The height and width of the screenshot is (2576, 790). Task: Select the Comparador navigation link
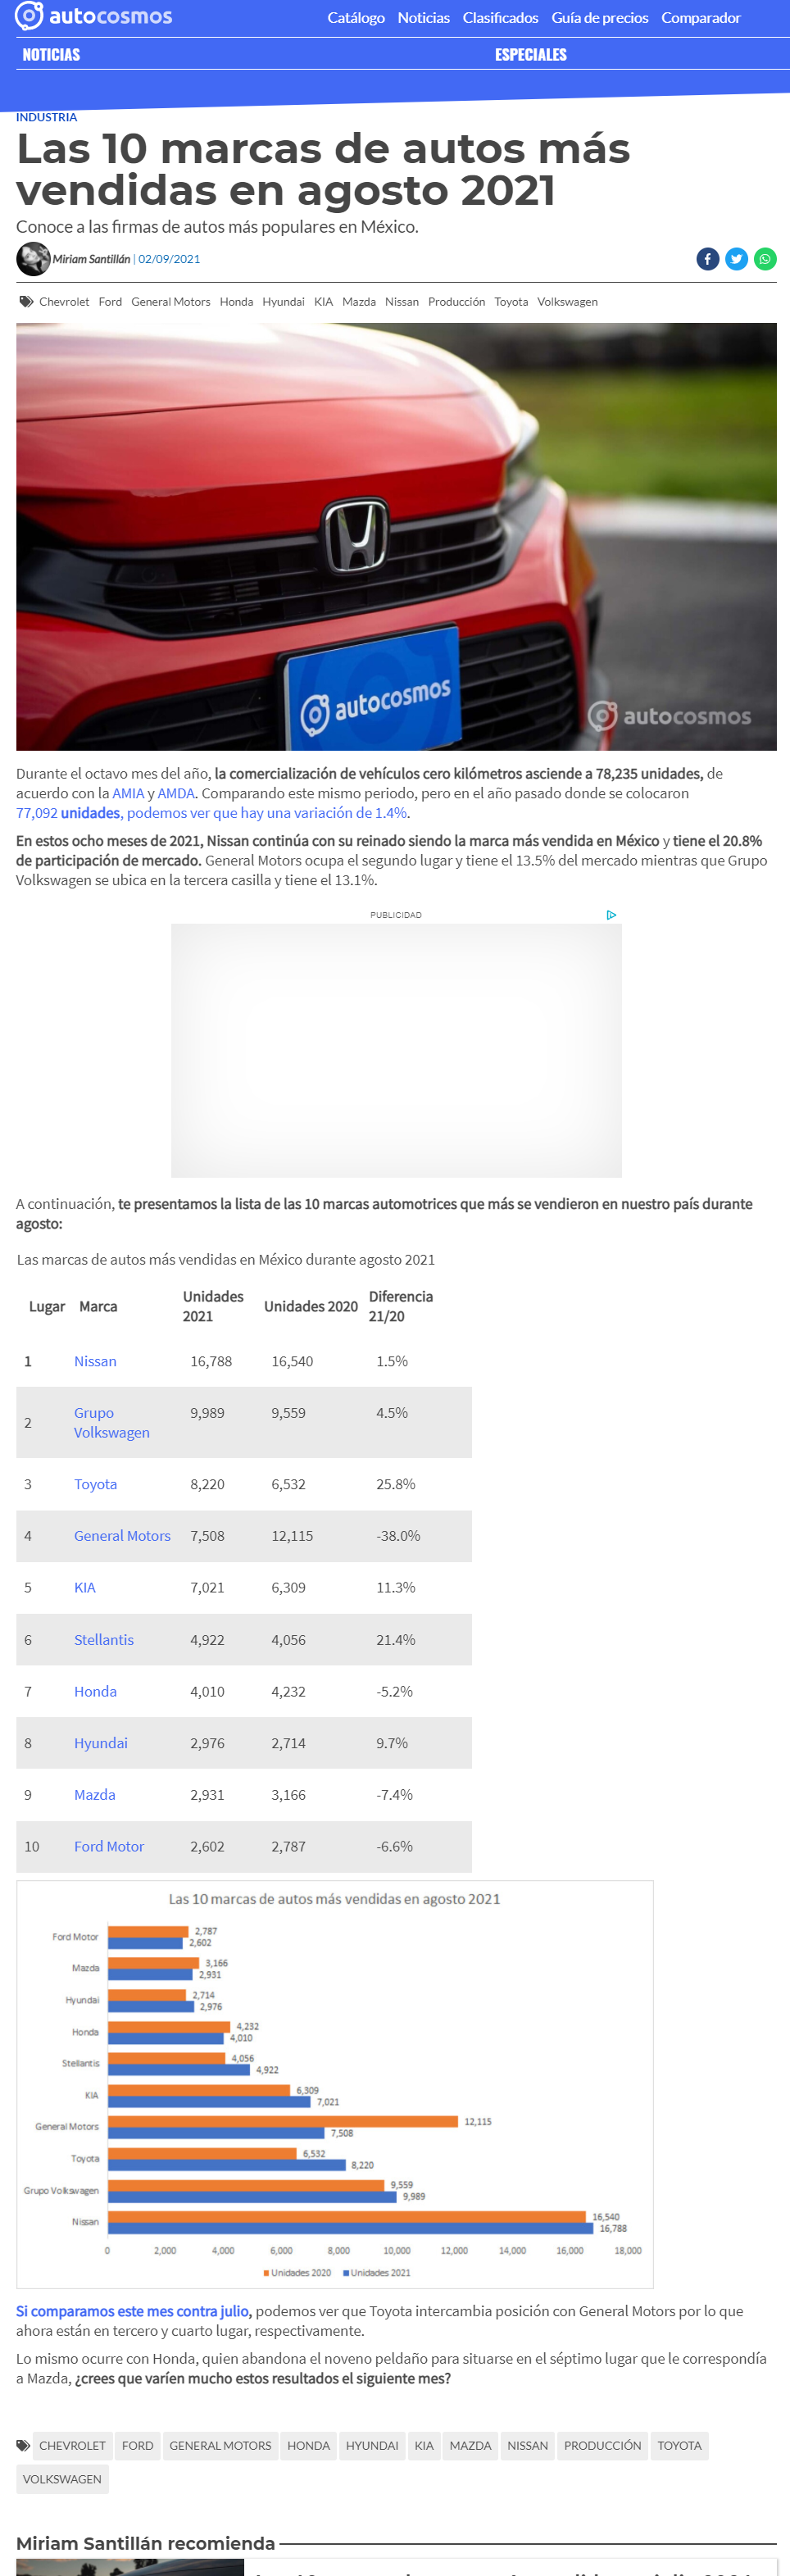point(700,18)
